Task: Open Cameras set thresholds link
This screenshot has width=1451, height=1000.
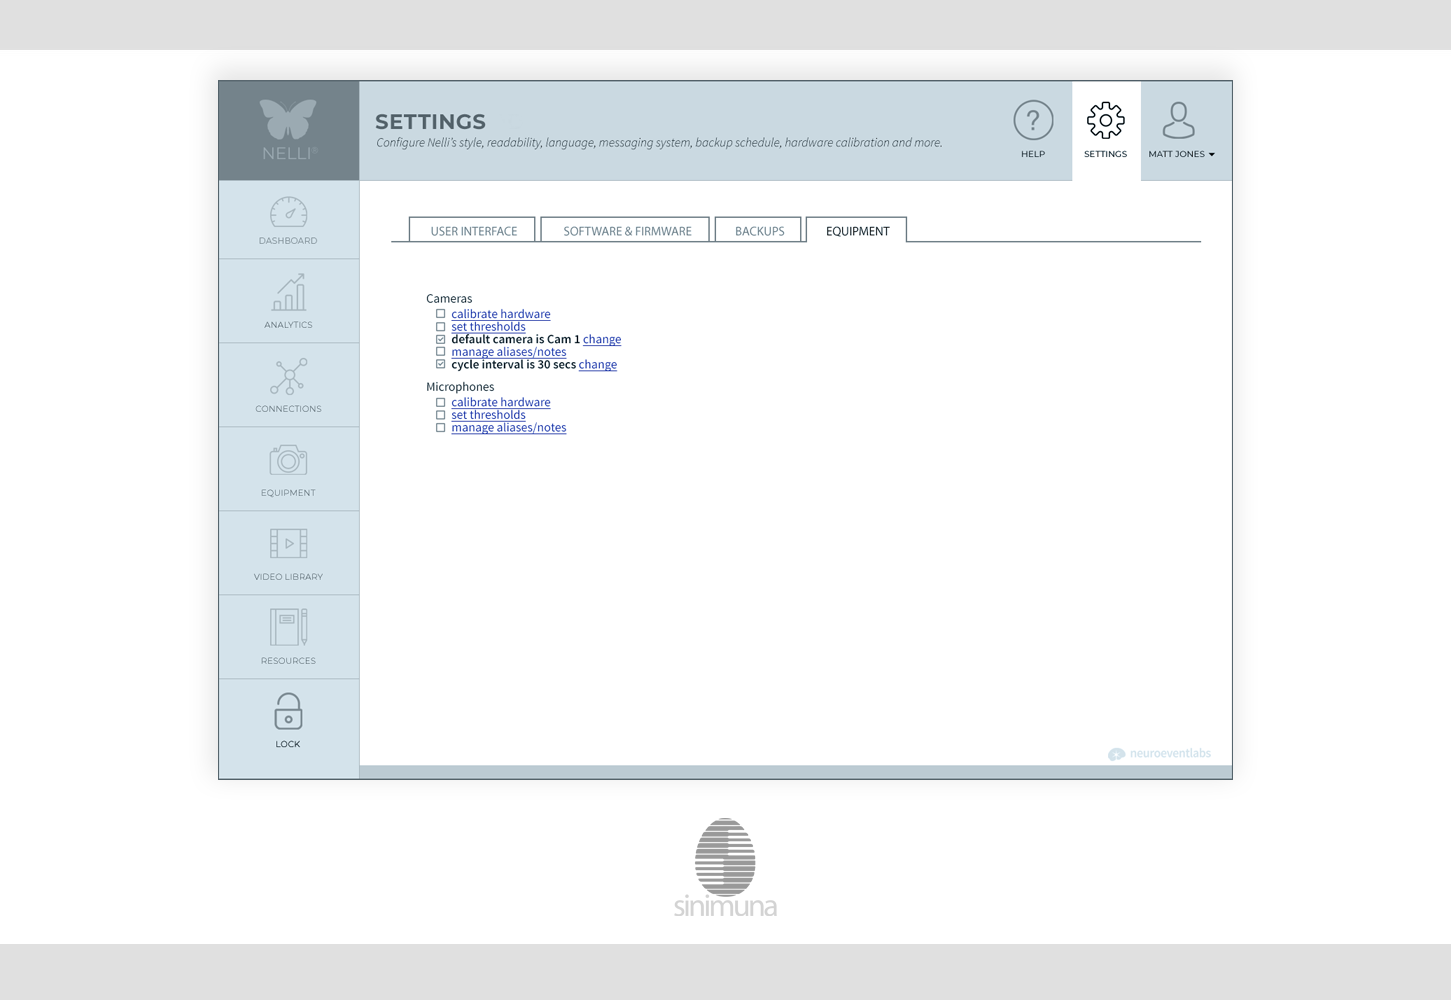Action: pyautogui.click(x=488, y=327)
